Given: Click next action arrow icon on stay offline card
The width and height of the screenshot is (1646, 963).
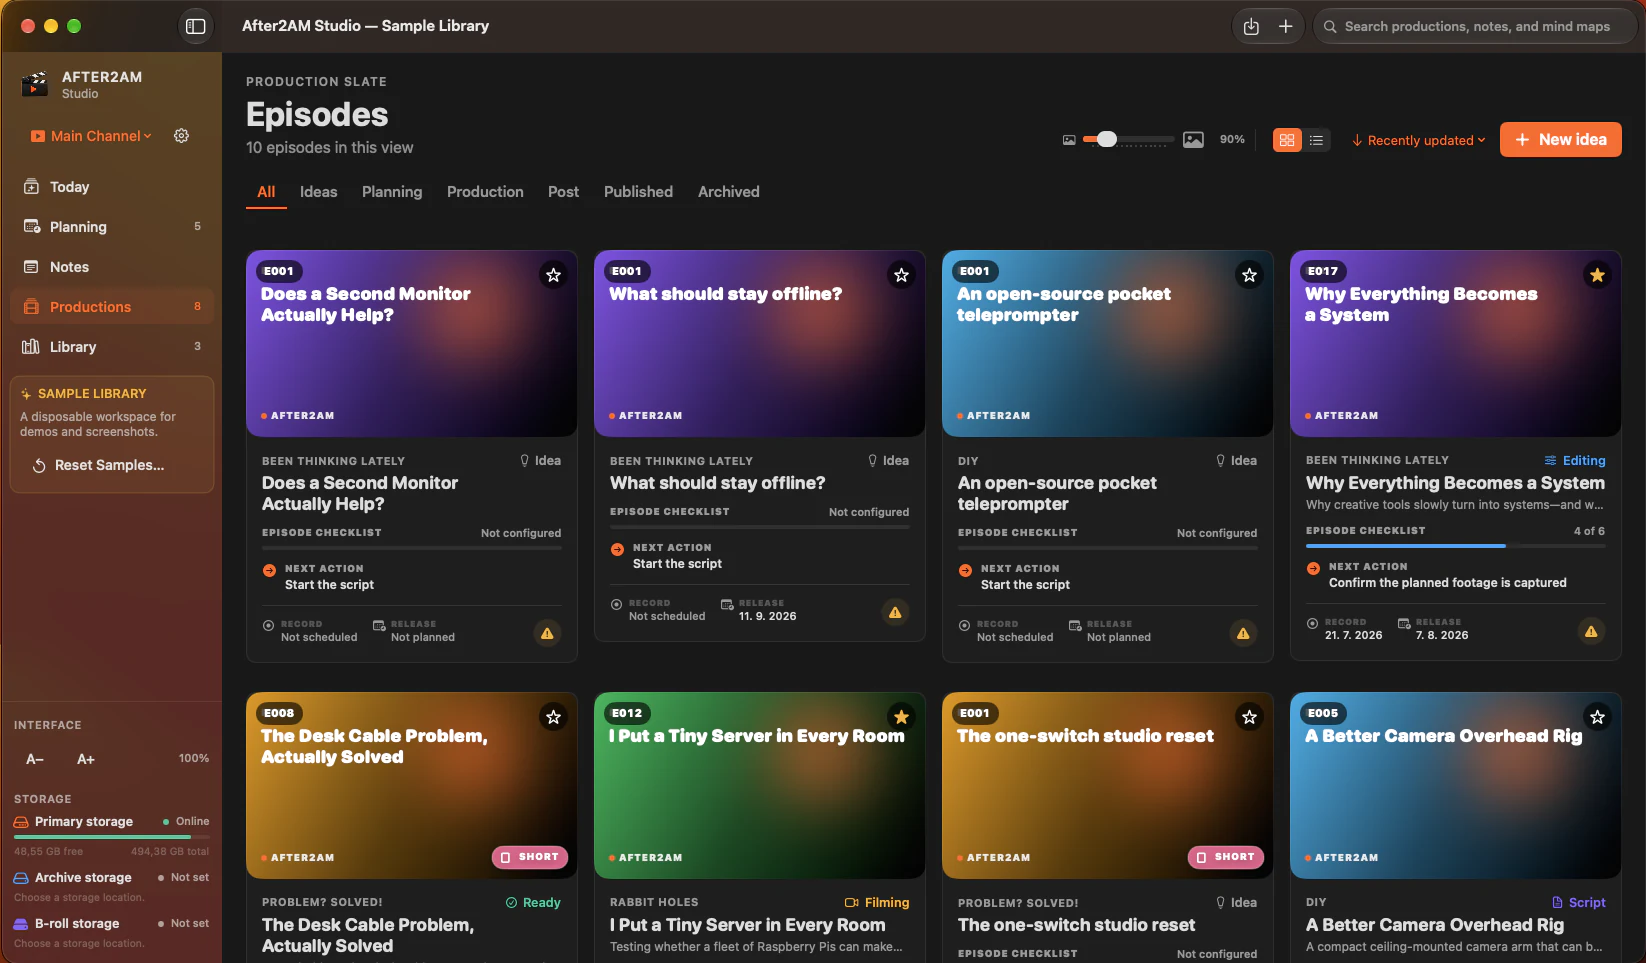Looking at the screenshot, I should pos(617,549).
